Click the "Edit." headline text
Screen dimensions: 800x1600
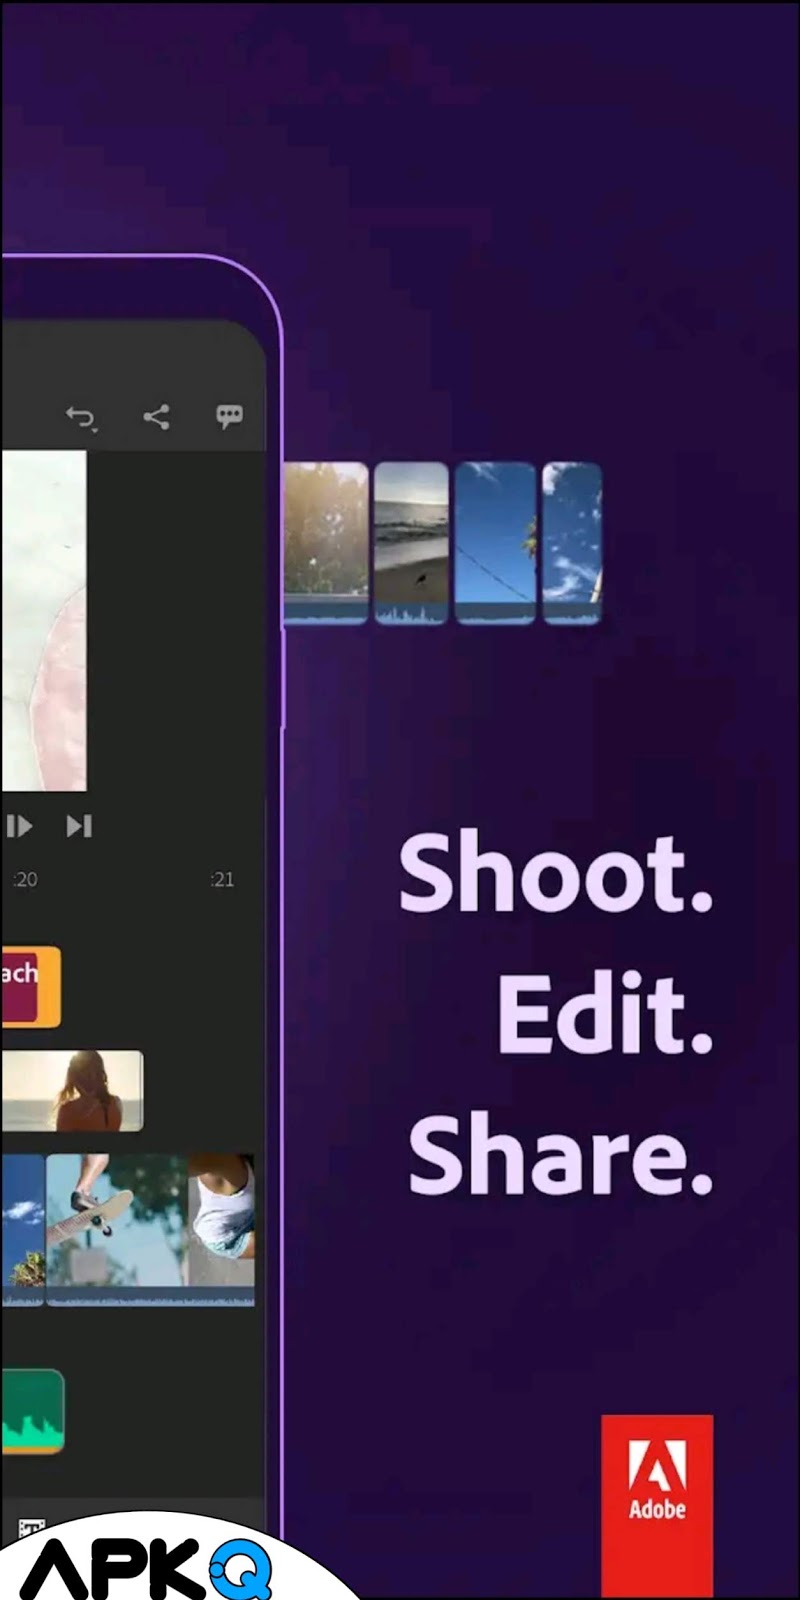pos(605,1015)
